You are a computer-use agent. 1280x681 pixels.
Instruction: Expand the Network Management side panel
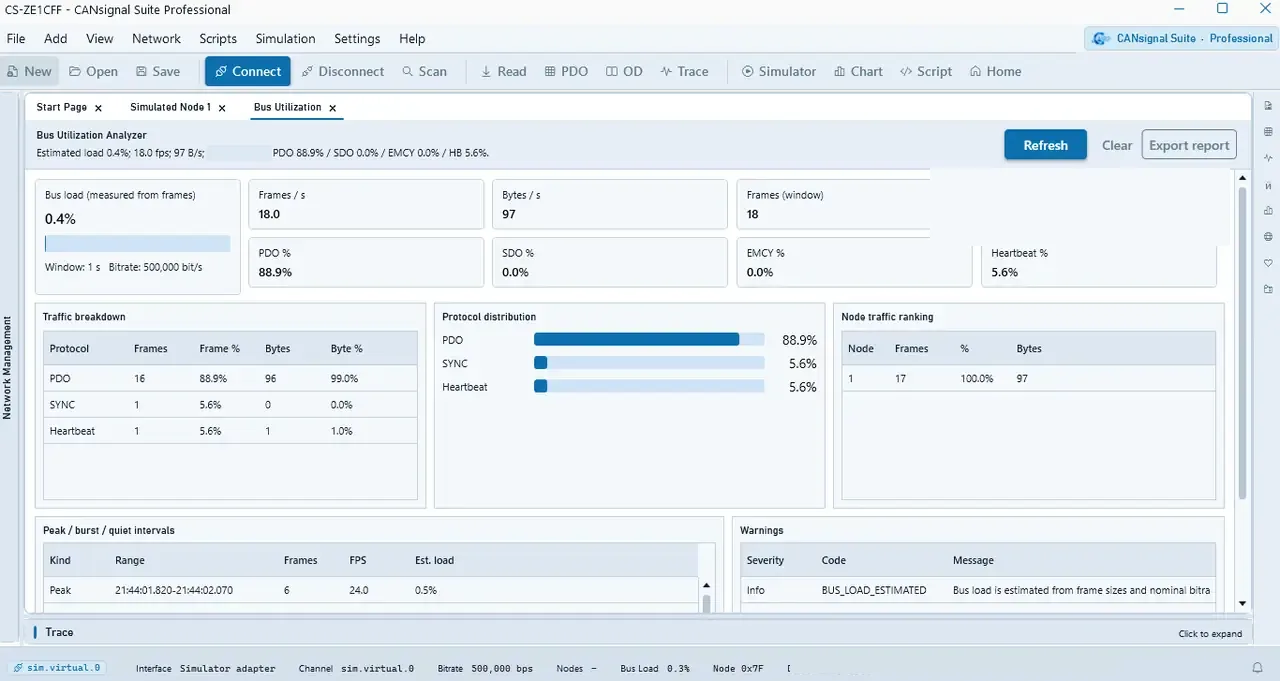point(7,368)
